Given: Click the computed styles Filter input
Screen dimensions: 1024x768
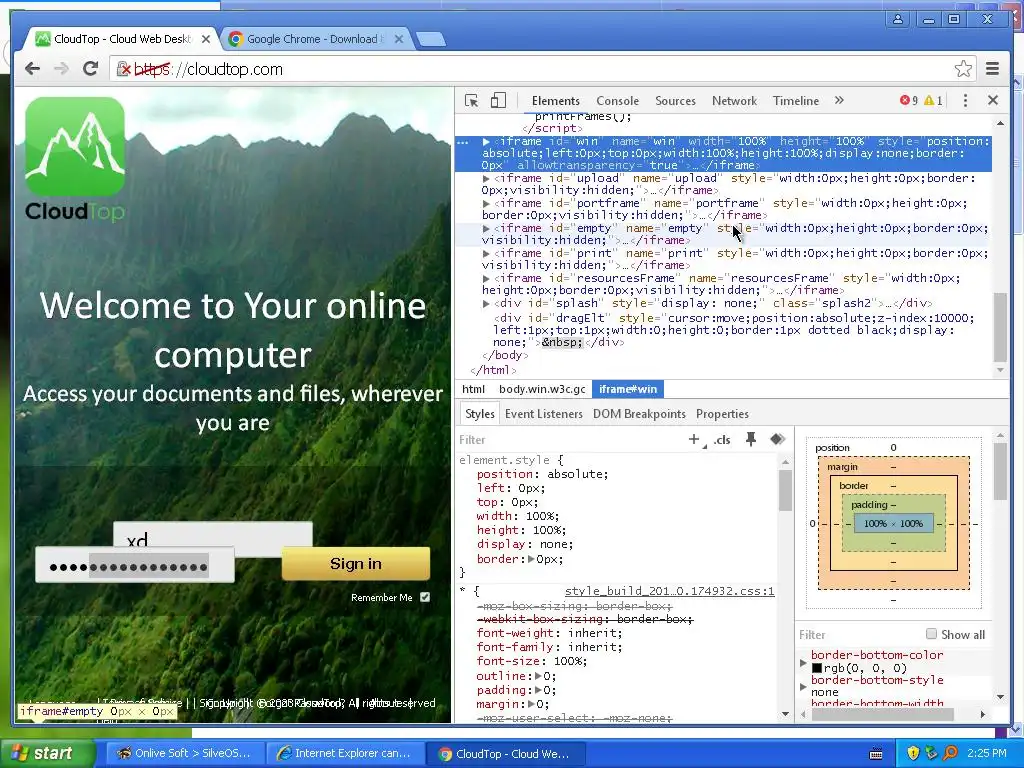Looking at the screenshot, I should coord(856,635).
